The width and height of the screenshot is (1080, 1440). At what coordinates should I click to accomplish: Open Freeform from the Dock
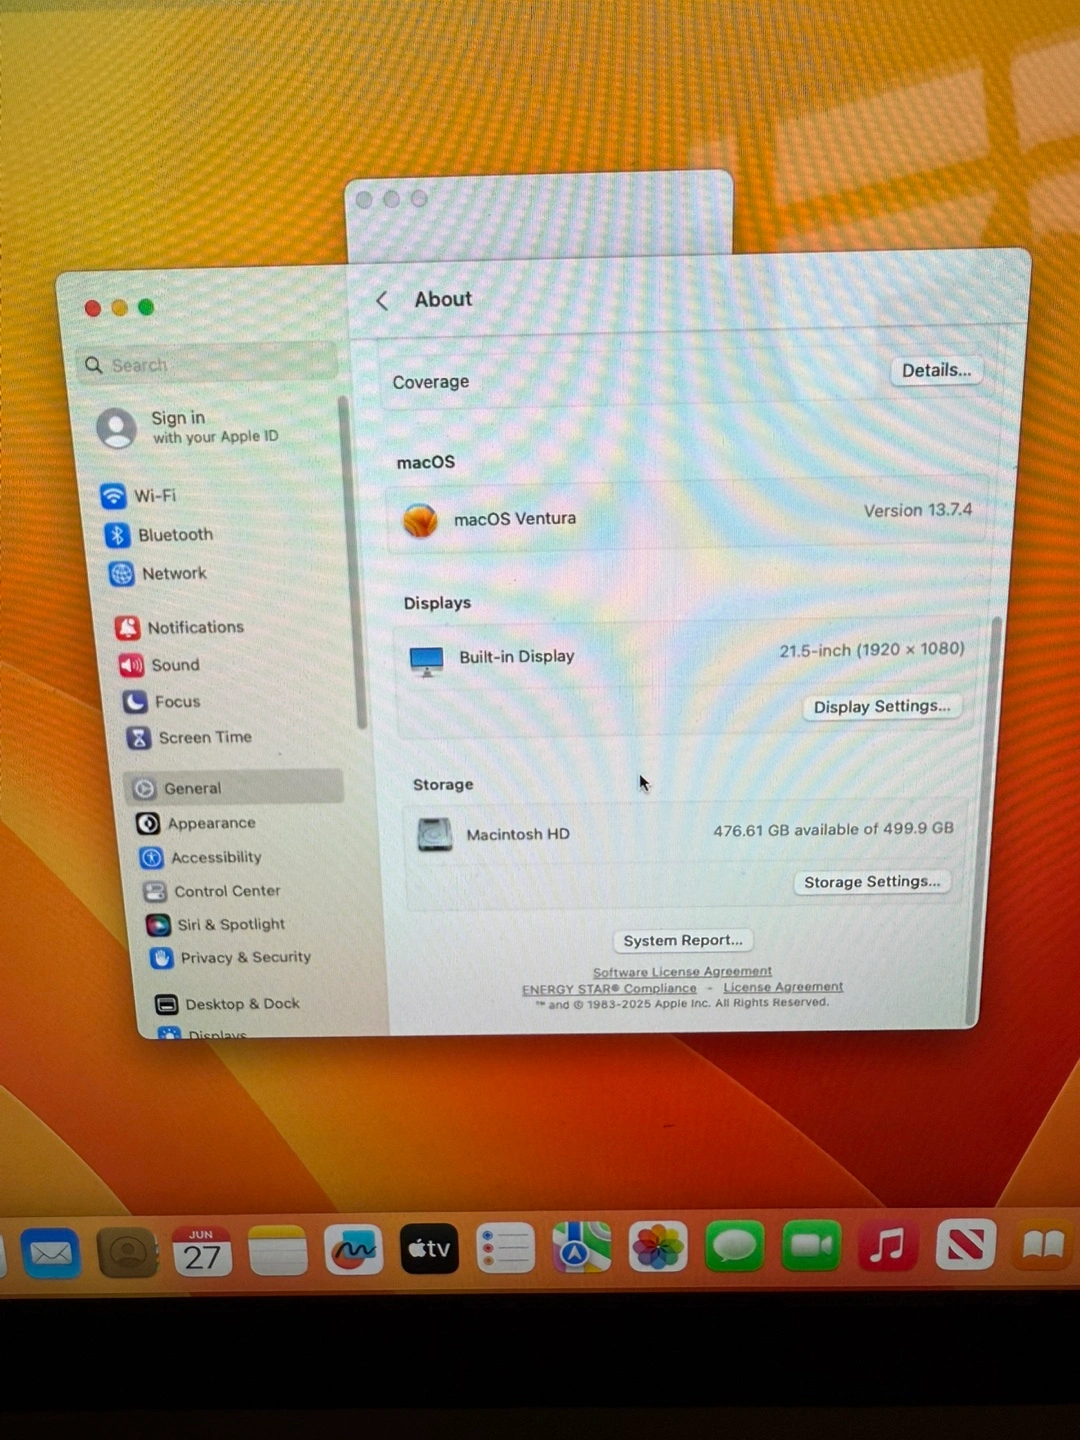(x=354, y=1249)
